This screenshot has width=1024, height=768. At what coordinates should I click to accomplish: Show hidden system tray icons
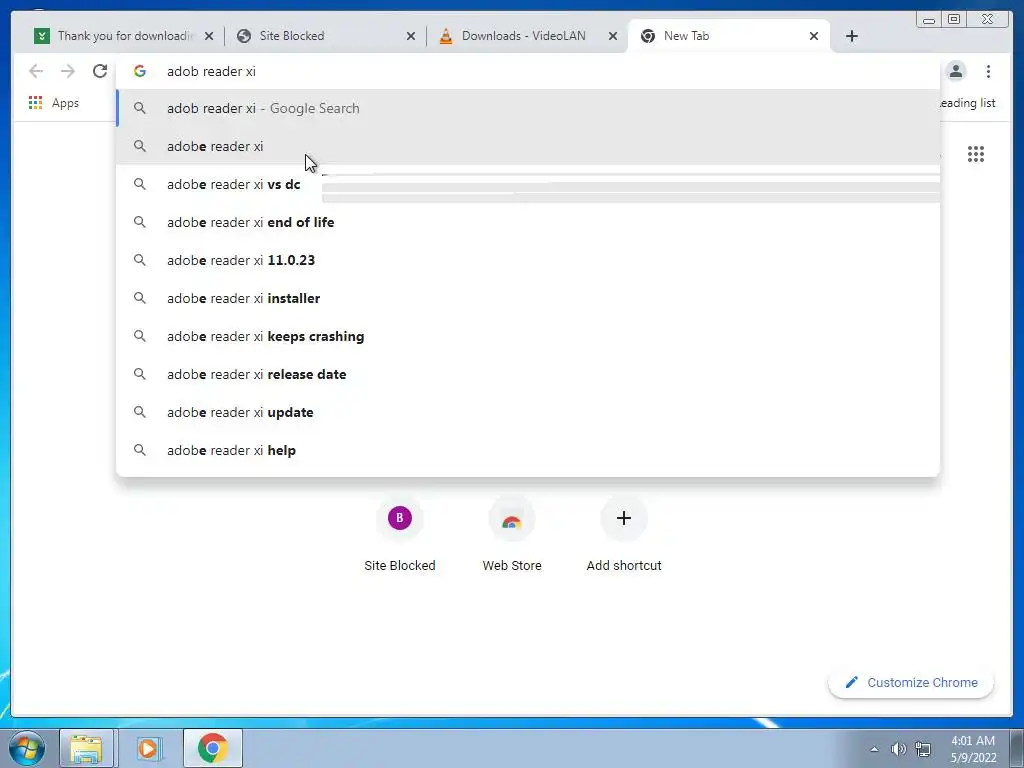874,749
